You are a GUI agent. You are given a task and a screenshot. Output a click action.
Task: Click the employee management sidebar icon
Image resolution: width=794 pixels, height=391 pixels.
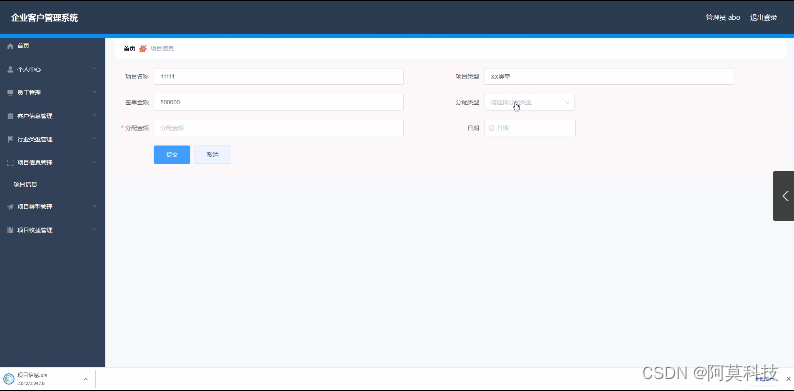pyautogui.click(x=10, y=93)
